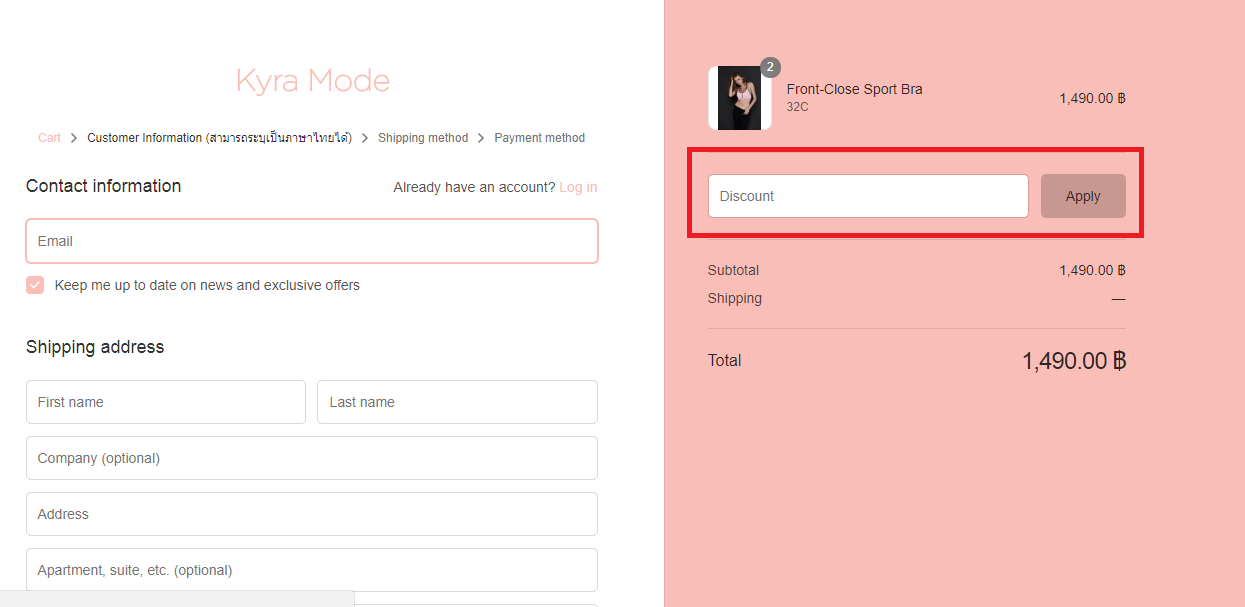
Task: Click the Contact information heading
Action: click(104, 186)
